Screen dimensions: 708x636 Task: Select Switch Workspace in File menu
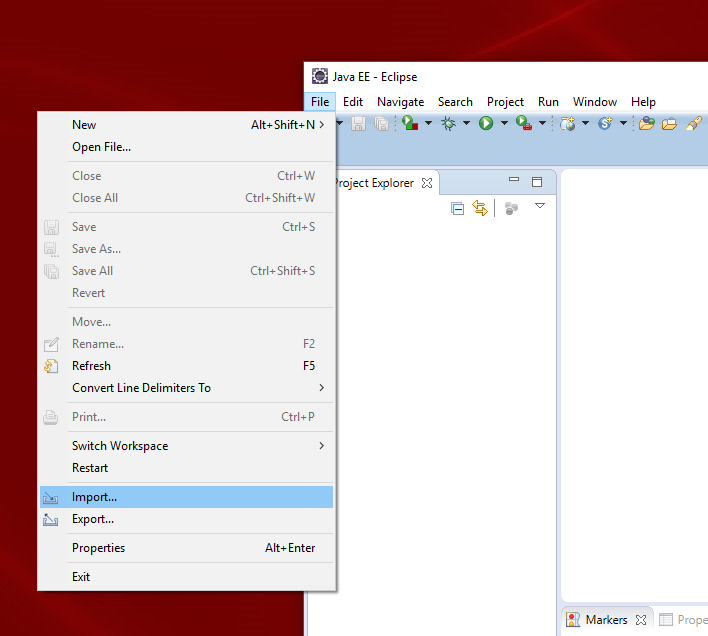[x=120, y=446]
